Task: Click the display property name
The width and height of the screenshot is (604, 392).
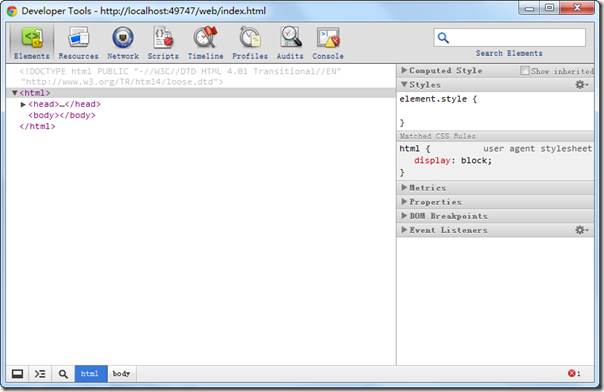Action: tap(432, 161)
